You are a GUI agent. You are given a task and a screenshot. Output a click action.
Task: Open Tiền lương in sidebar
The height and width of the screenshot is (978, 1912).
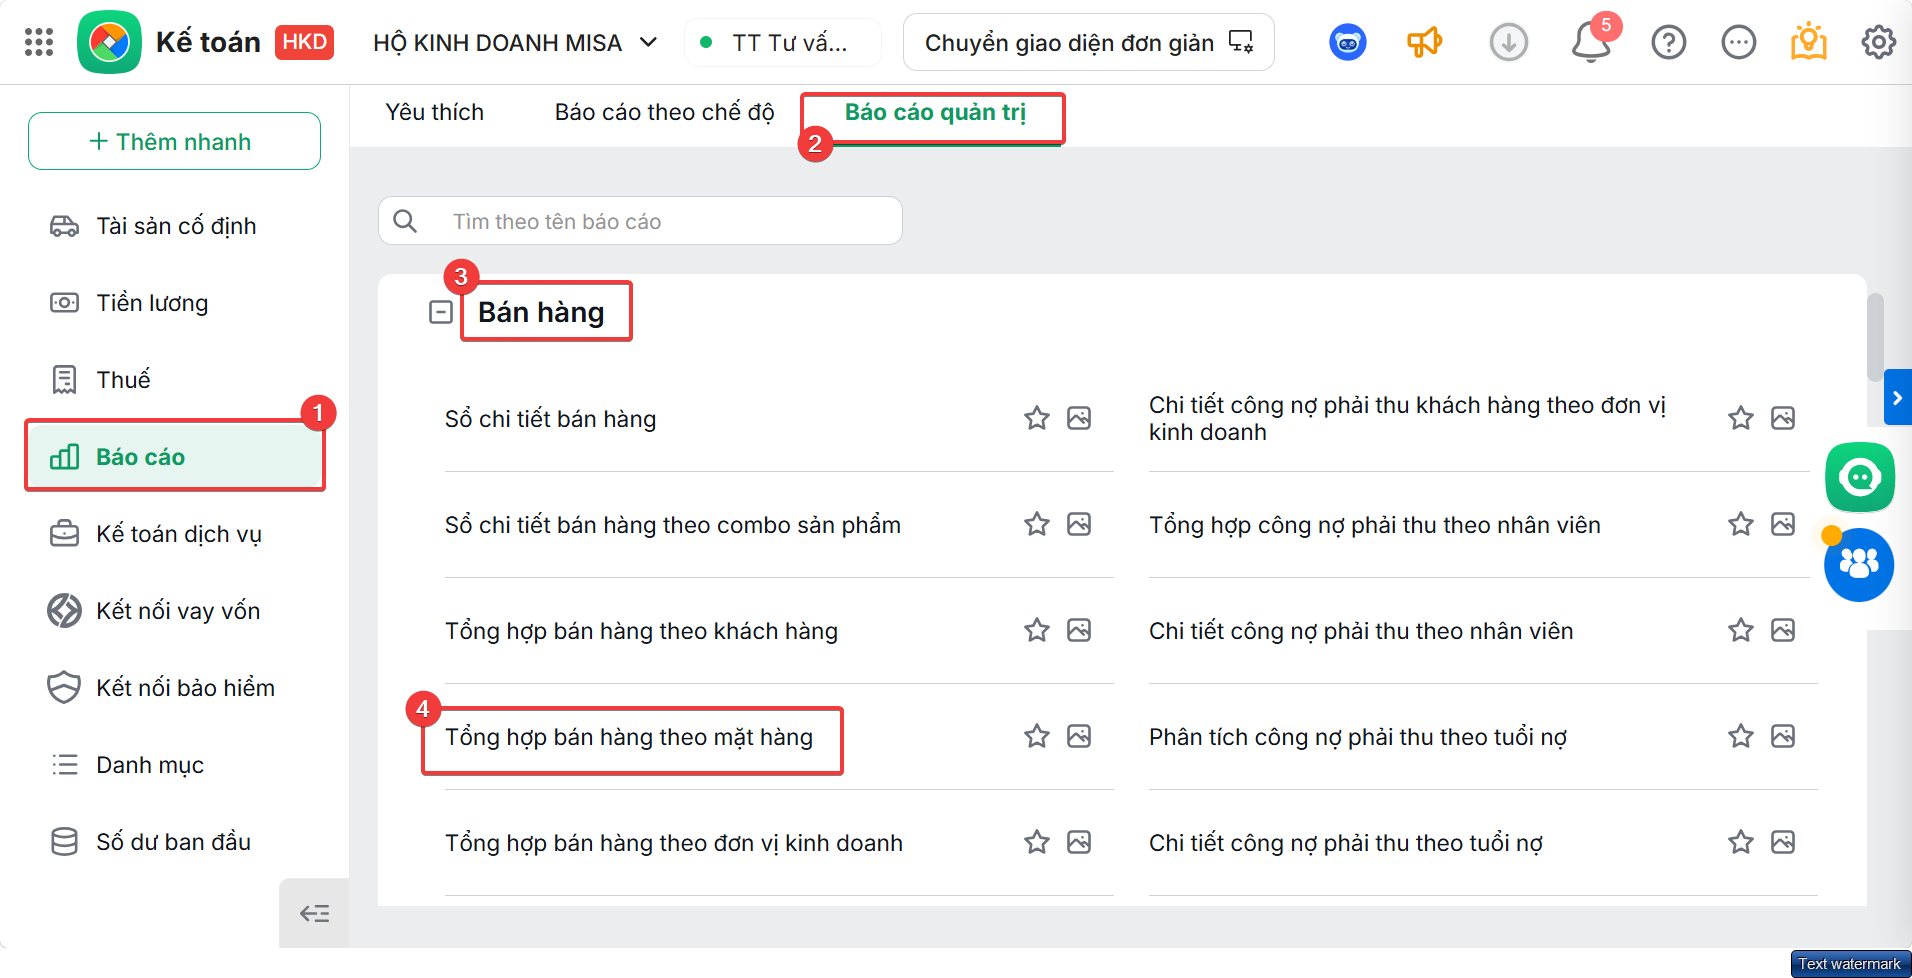coord(152,303)
